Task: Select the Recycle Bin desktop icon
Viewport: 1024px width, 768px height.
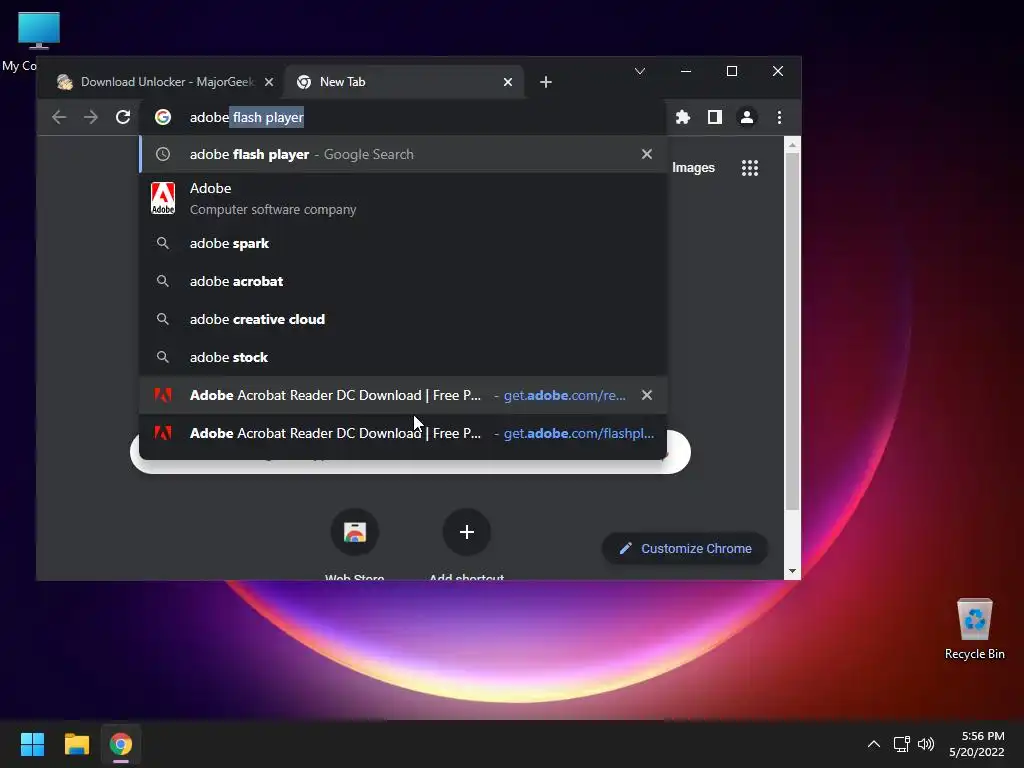Action: (974, 629)
